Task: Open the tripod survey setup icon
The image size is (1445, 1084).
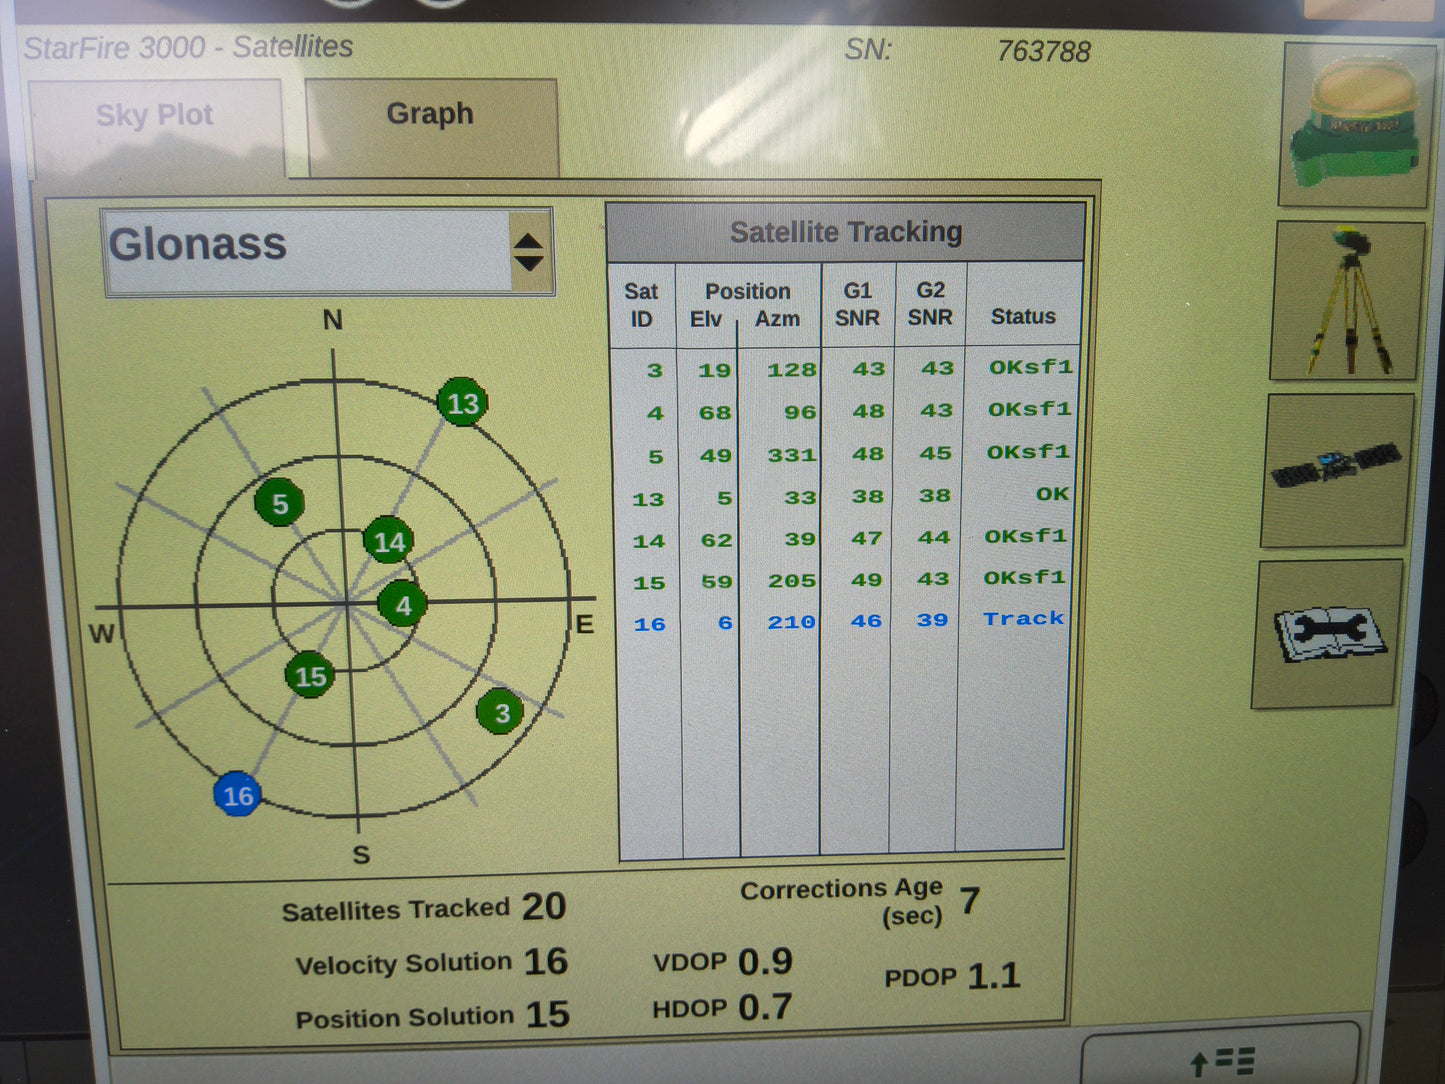Action: pos(1346,301)
